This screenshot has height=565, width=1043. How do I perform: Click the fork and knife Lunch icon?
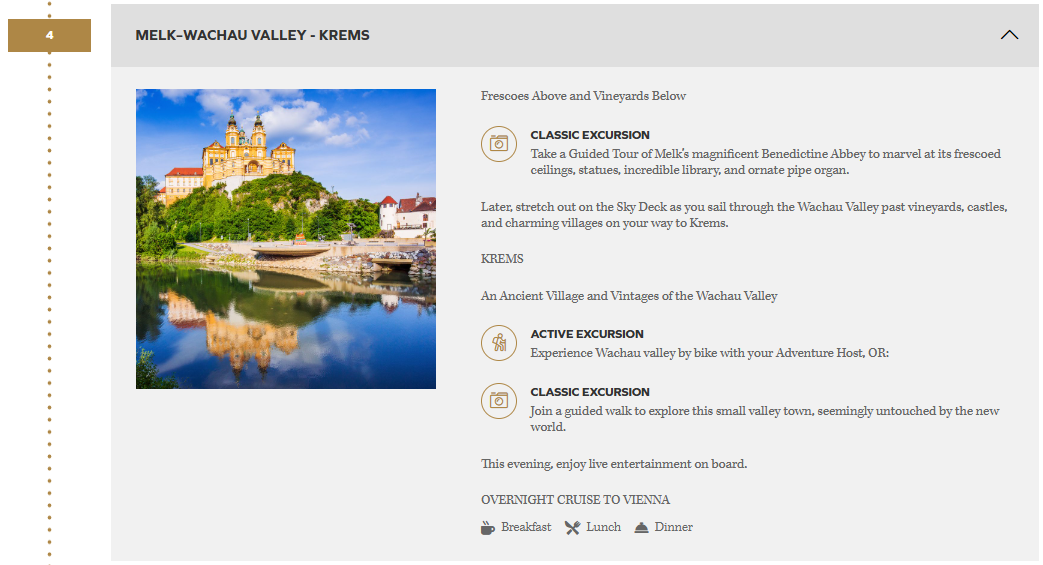[x=572, y=528]
